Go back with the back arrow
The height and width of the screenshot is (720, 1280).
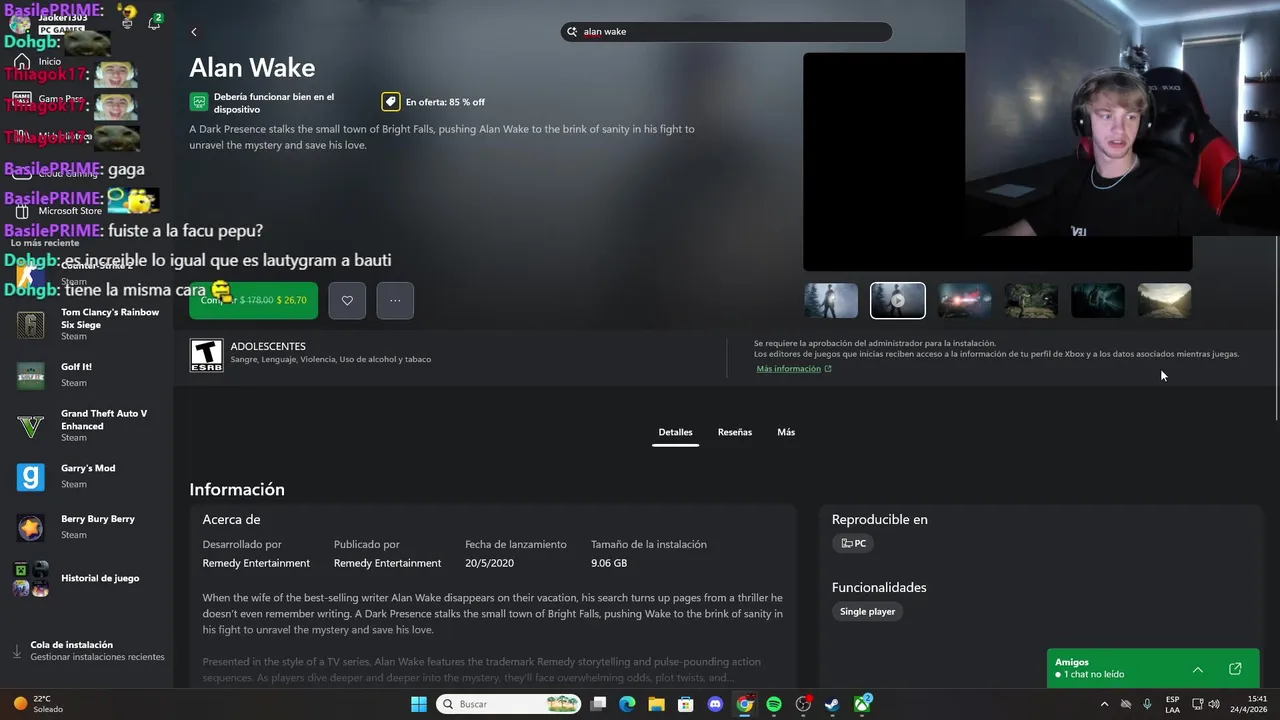(x=194, y=32)
